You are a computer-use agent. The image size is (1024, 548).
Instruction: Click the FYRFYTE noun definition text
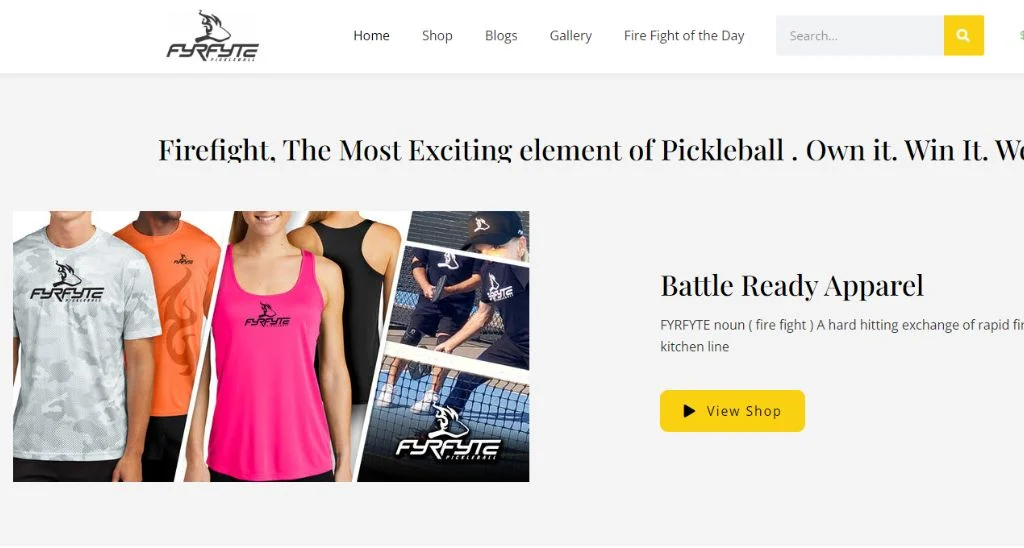pyautogui.click(x=842, y=336)
